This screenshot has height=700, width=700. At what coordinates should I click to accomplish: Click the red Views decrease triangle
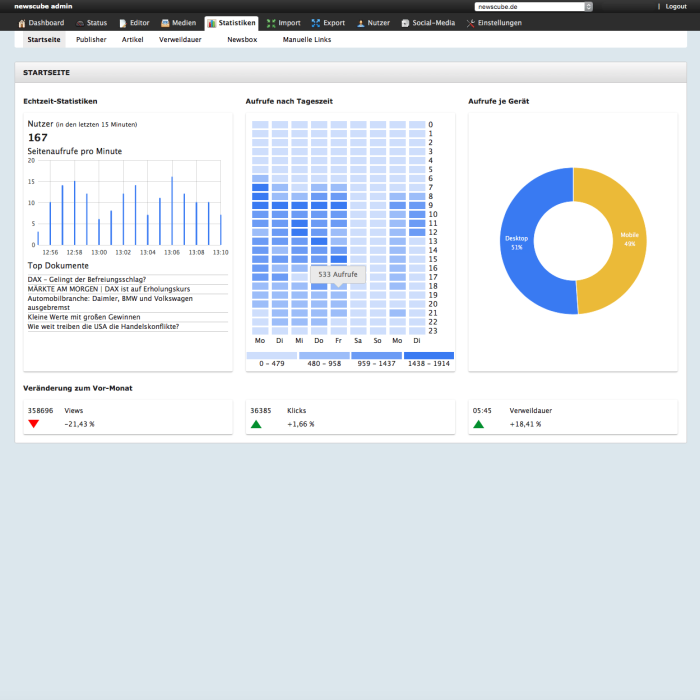tap(33, 424)
